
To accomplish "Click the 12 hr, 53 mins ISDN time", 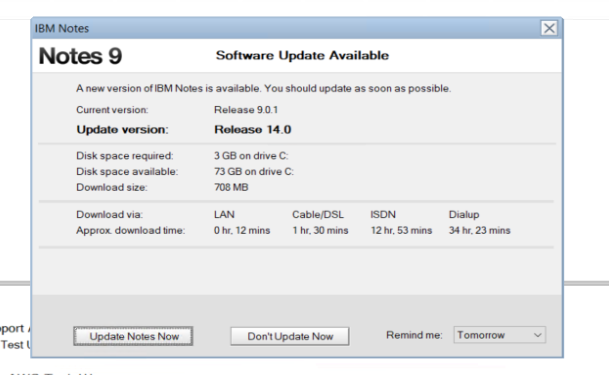I will [401, 230].
